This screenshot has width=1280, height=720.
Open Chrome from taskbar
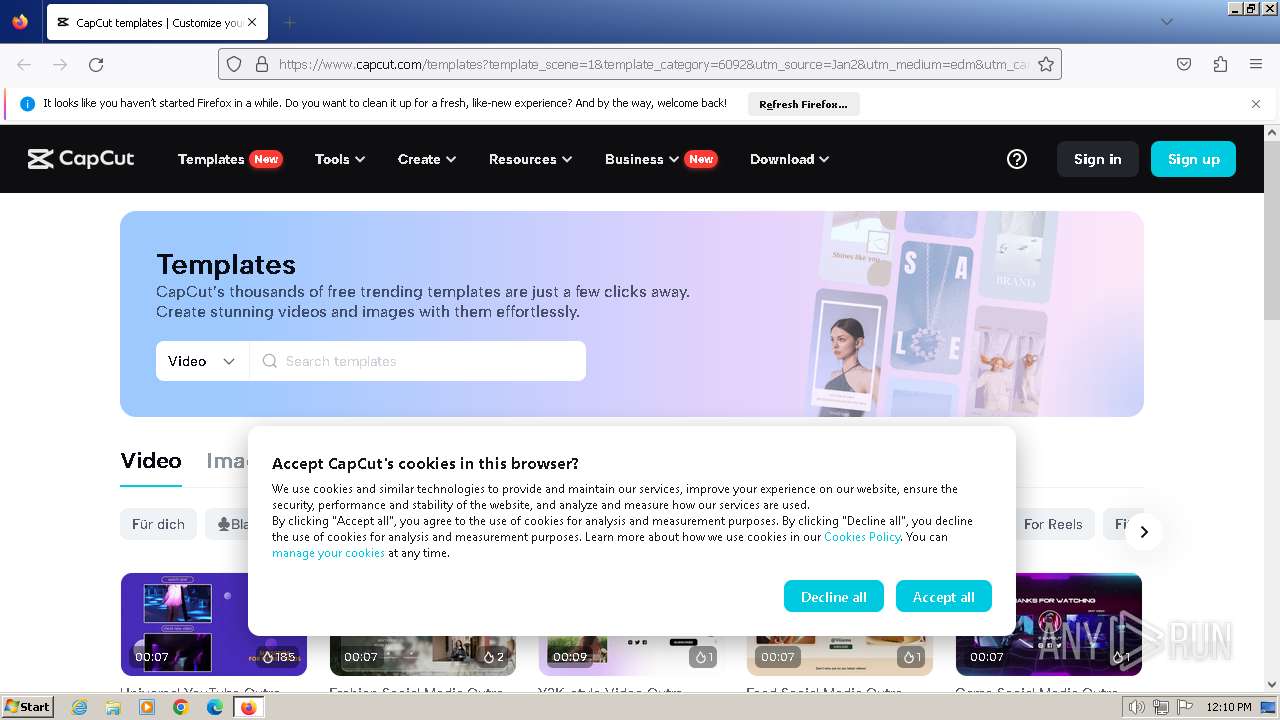[x=181, y=707]
